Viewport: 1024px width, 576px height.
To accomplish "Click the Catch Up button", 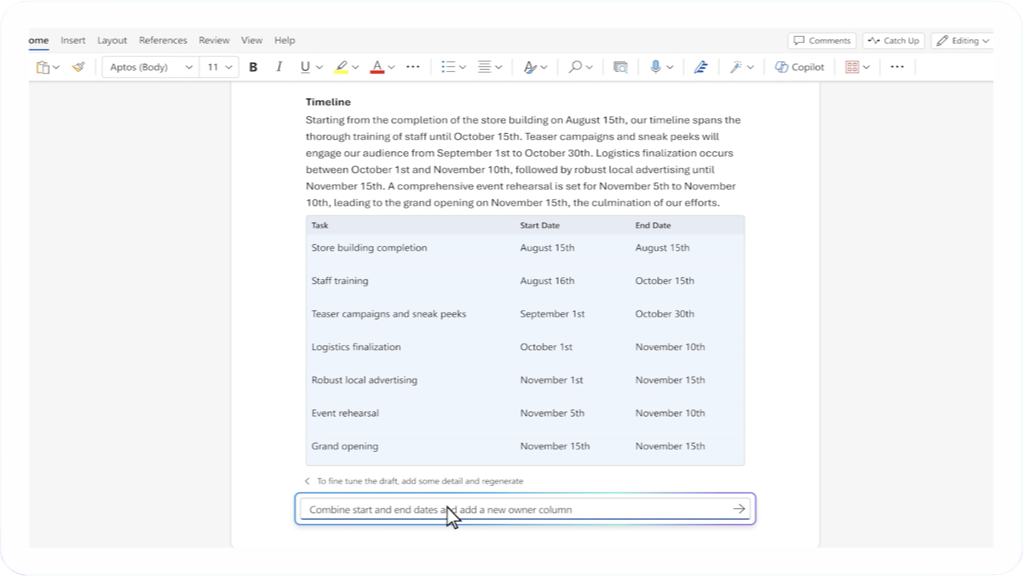I will tap(893, 40).
